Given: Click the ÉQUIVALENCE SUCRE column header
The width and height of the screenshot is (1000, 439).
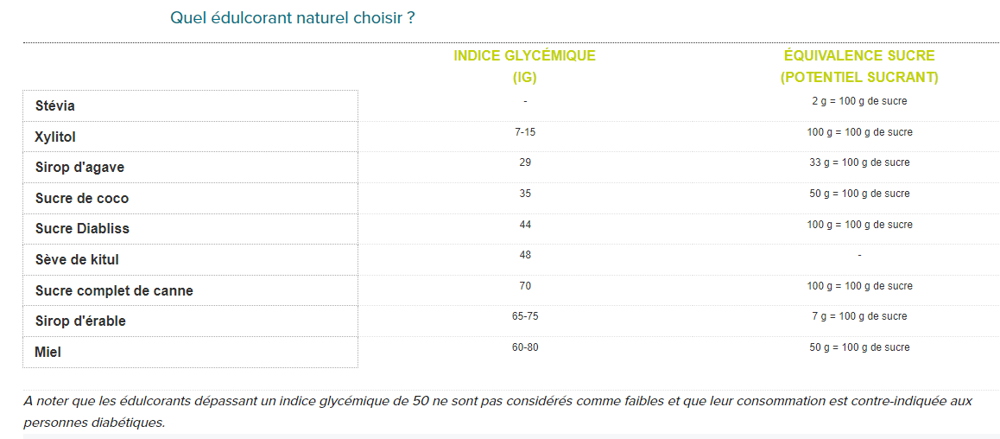Looking at the screenshot, I should pyautogui.click(x=859, y=65).
